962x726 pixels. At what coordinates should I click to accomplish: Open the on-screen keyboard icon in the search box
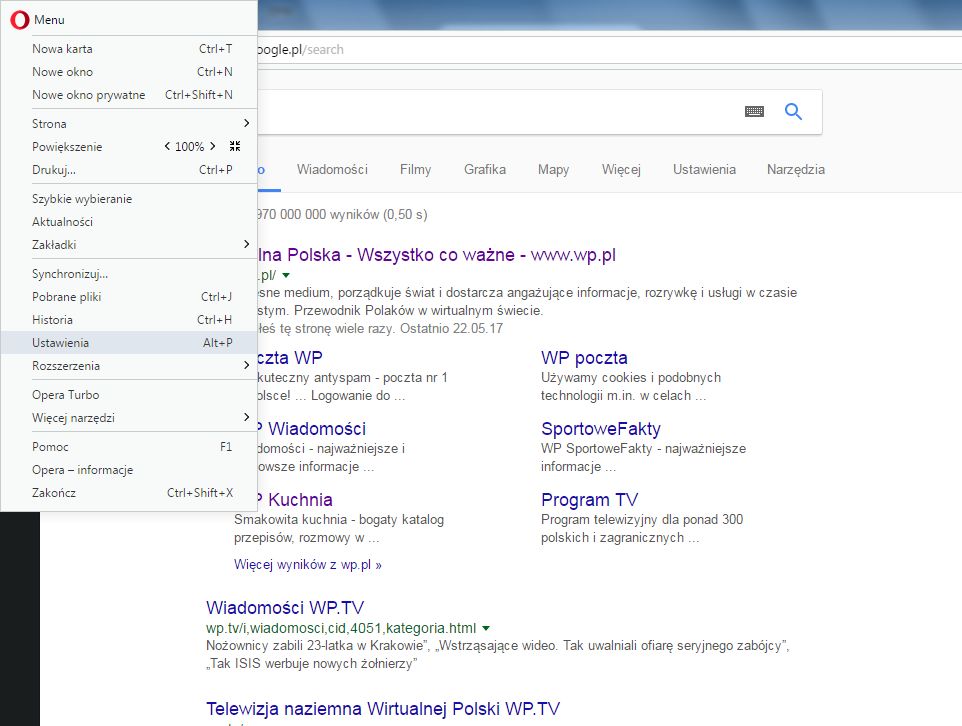(x=754, y=111)
